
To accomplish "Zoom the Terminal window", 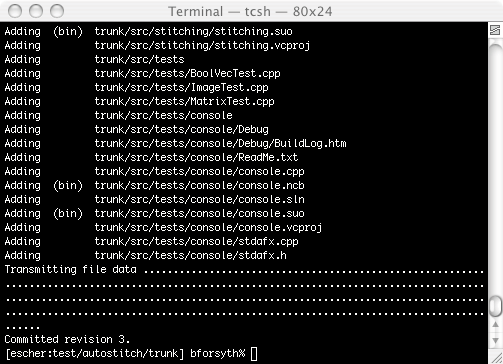I will pos(57,11).
